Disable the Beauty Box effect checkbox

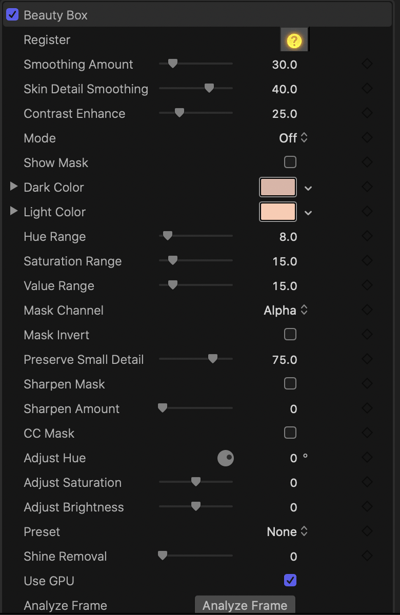(13, 15)
